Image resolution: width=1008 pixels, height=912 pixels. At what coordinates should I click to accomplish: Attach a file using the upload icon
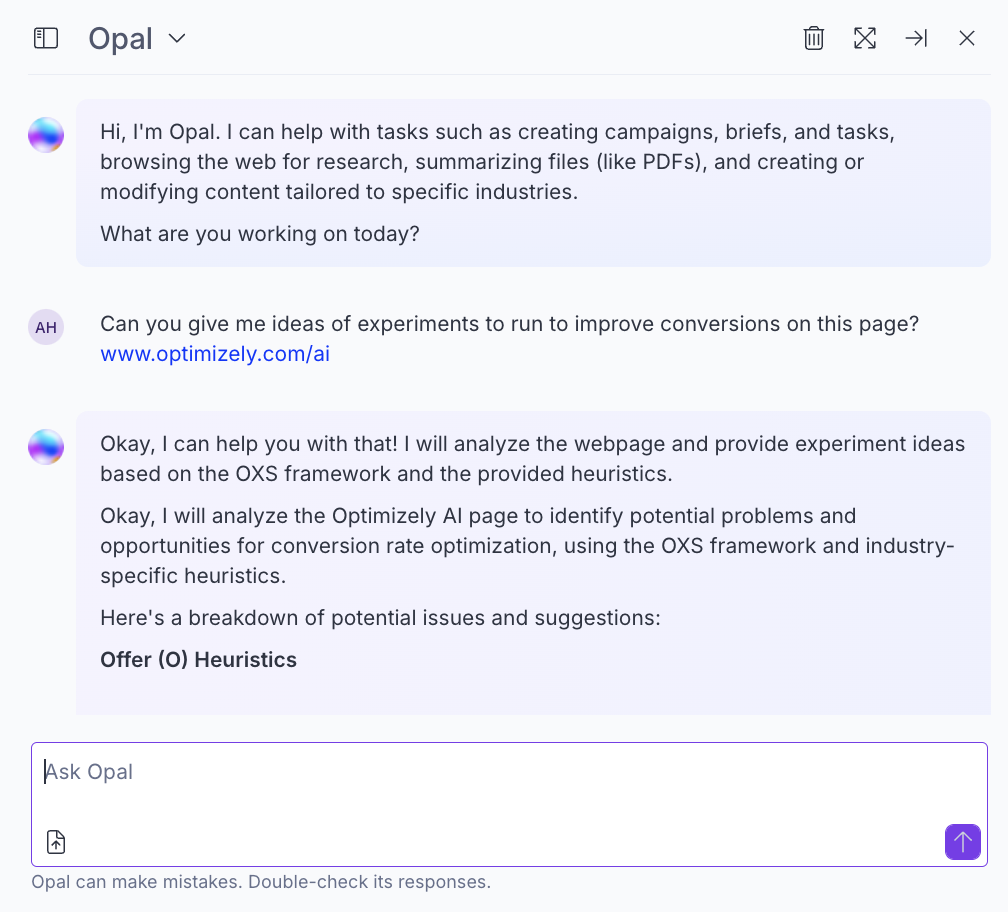pyautogui.click(x=55, y=841)
